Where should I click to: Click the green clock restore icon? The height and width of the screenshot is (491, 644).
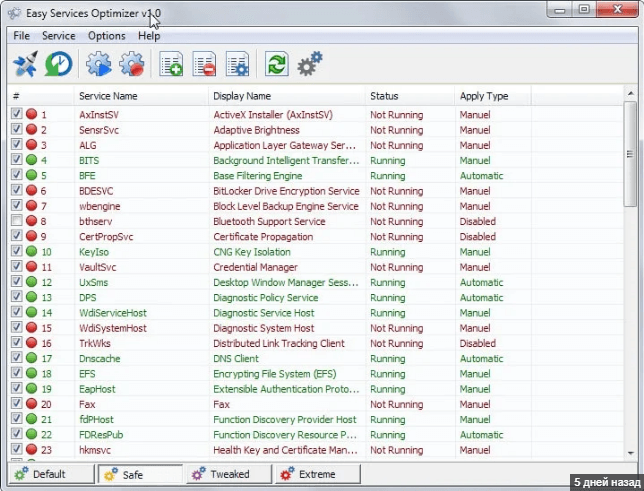coord(58,64)
